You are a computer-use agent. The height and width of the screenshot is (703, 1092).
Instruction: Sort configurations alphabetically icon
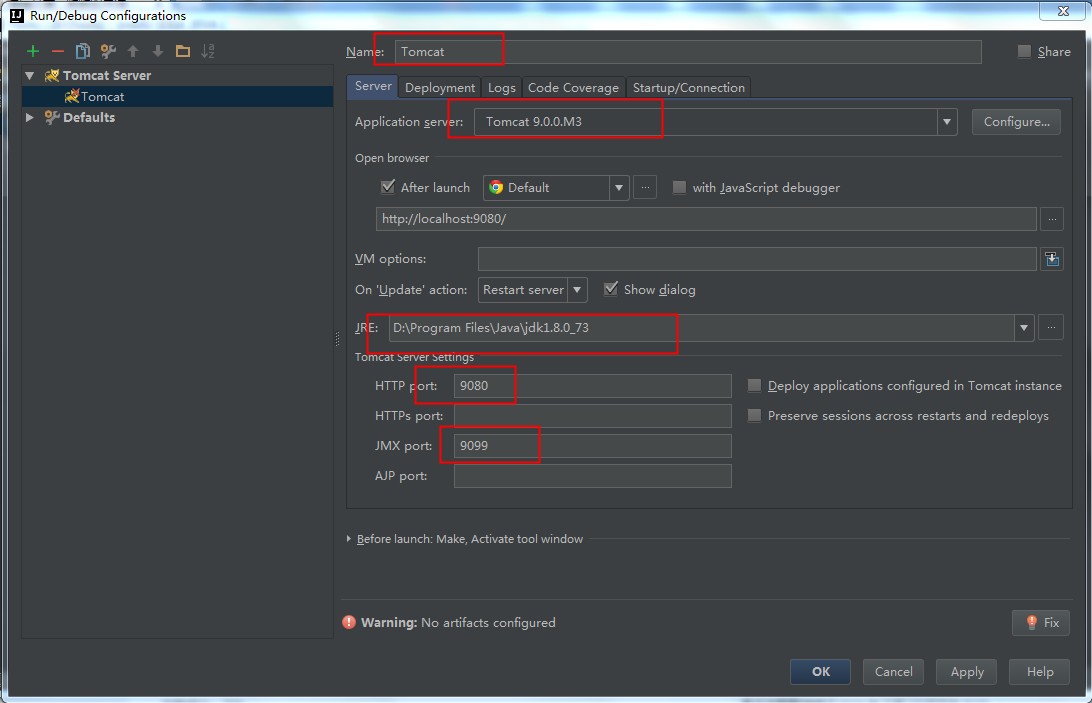pos(208,51)
